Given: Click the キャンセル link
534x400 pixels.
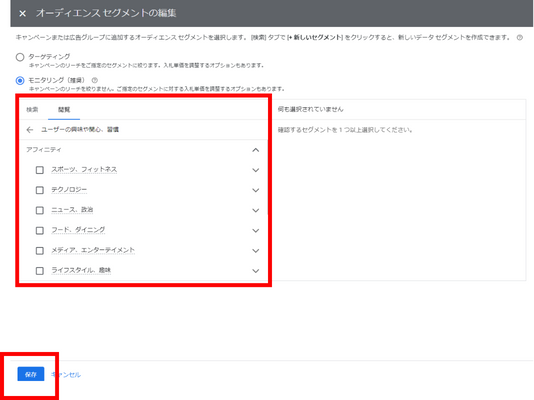Looking at the screenshot, I should 66,374.
